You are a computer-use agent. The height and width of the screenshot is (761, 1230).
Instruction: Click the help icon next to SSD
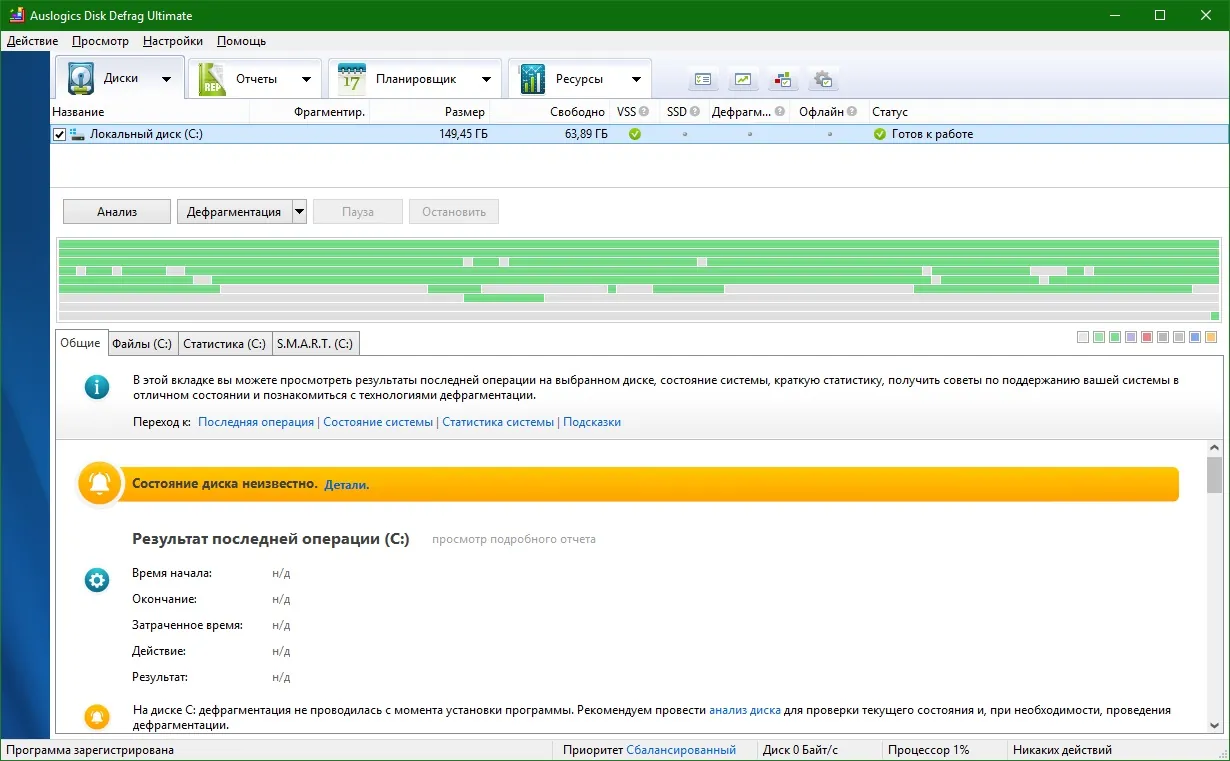tap(694, 112)
